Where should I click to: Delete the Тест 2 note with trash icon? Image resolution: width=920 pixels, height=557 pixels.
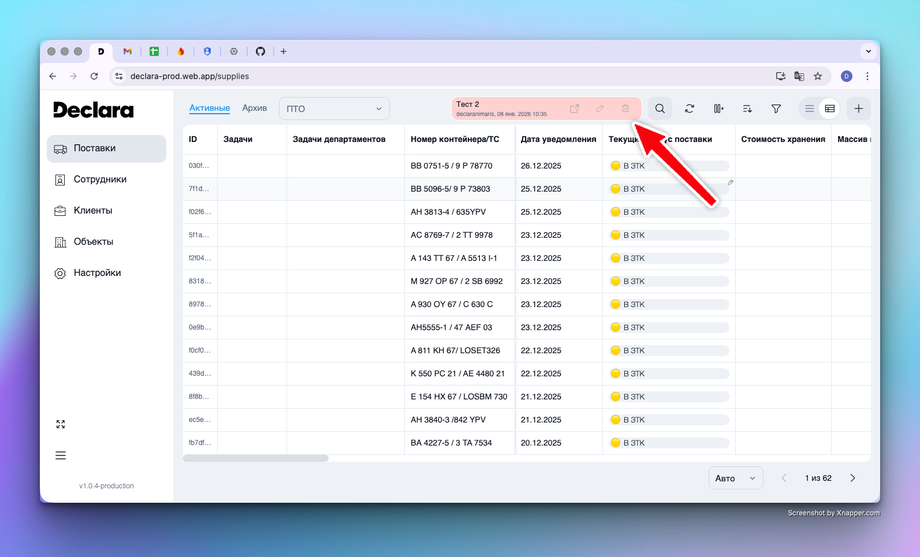click(x=625, y=109)
